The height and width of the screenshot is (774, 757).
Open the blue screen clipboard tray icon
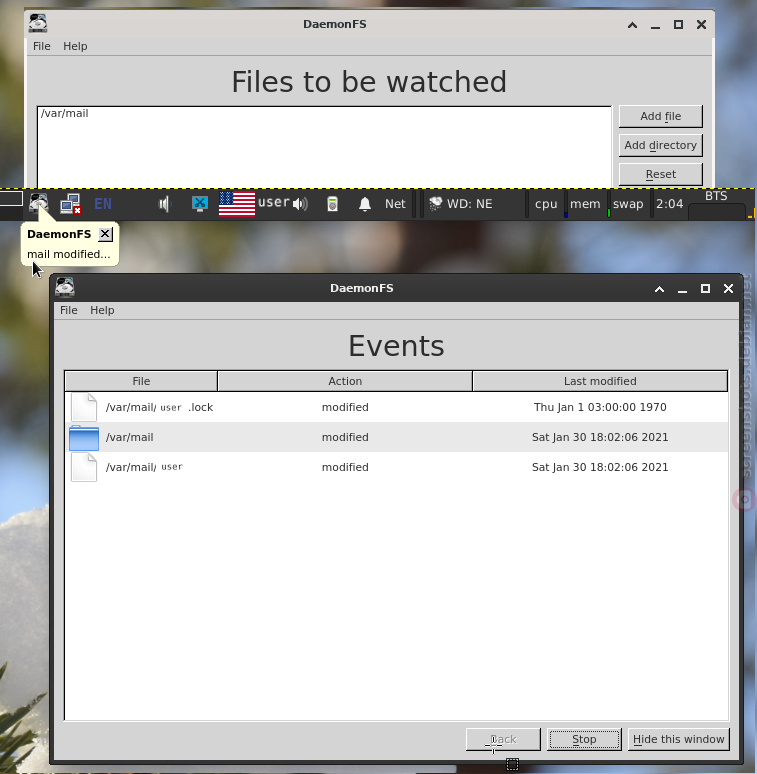199,203
